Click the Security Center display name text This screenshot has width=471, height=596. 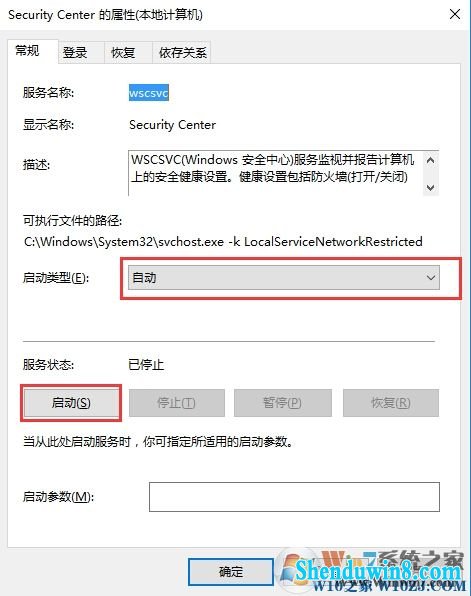(172, 125)
